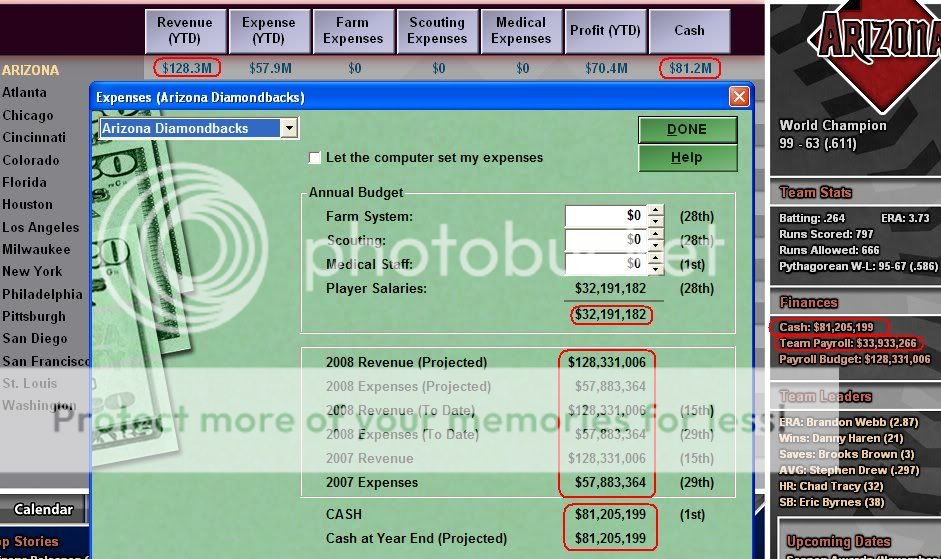Select the Medical Expenses column header
Screen dimensions: 941x559
(521, 31)
